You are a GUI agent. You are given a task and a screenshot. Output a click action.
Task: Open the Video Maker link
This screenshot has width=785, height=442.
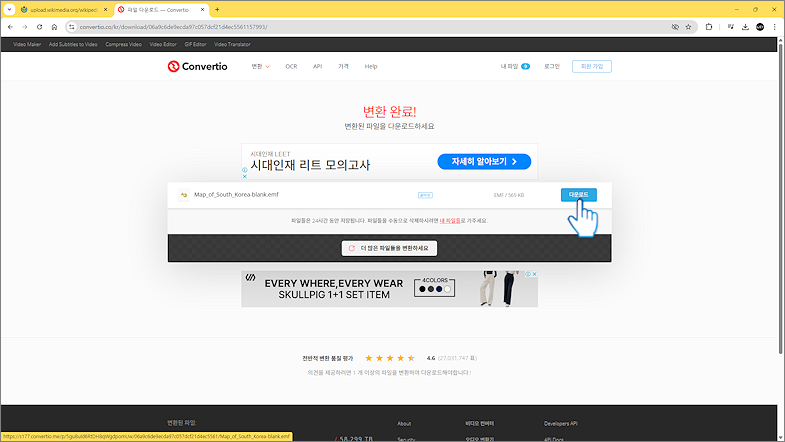click(x=27, y=45)
